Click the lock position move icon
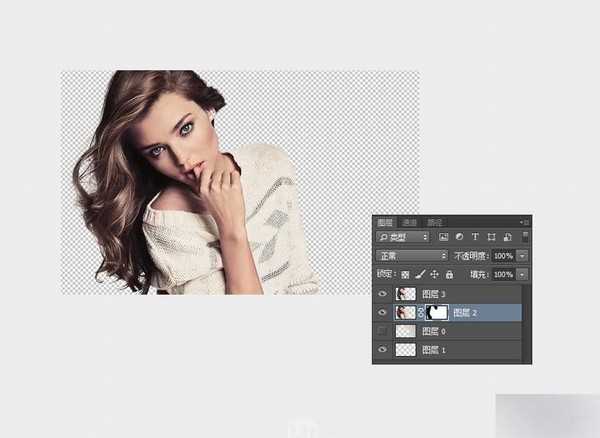Viewport: 600px width, 438px height. pyautogui.click(x=434, y=274)
